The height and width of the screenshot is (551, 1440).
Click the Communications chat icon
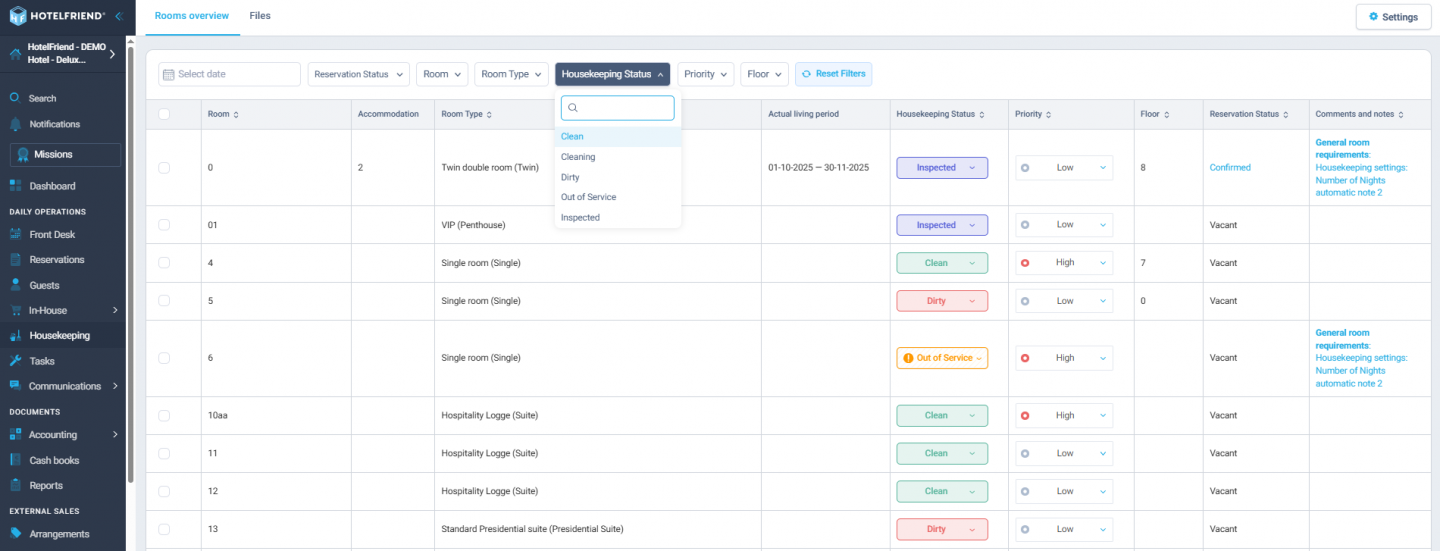coord(15,386)
